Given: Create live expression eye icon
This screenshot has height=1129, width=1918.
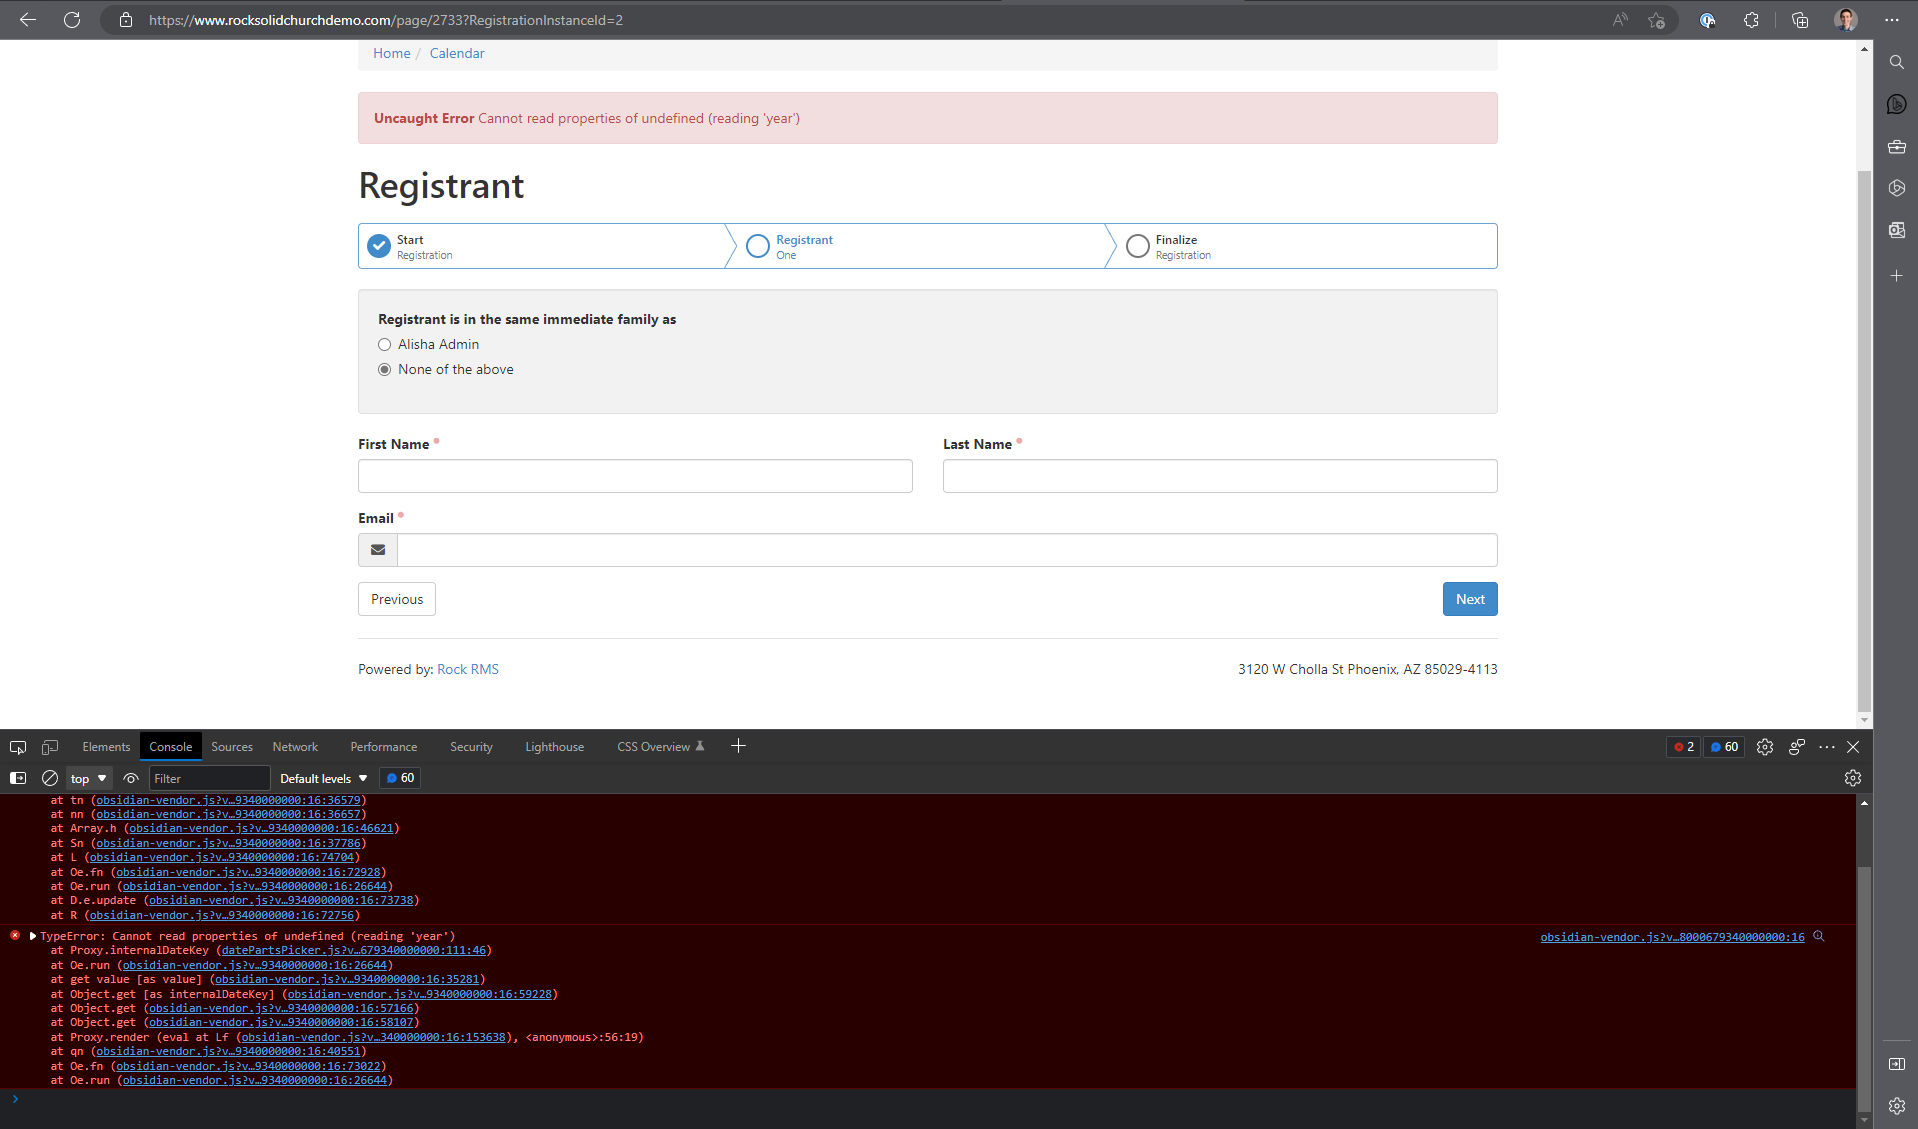Looking at the screenshot, I should pos(131,778).
